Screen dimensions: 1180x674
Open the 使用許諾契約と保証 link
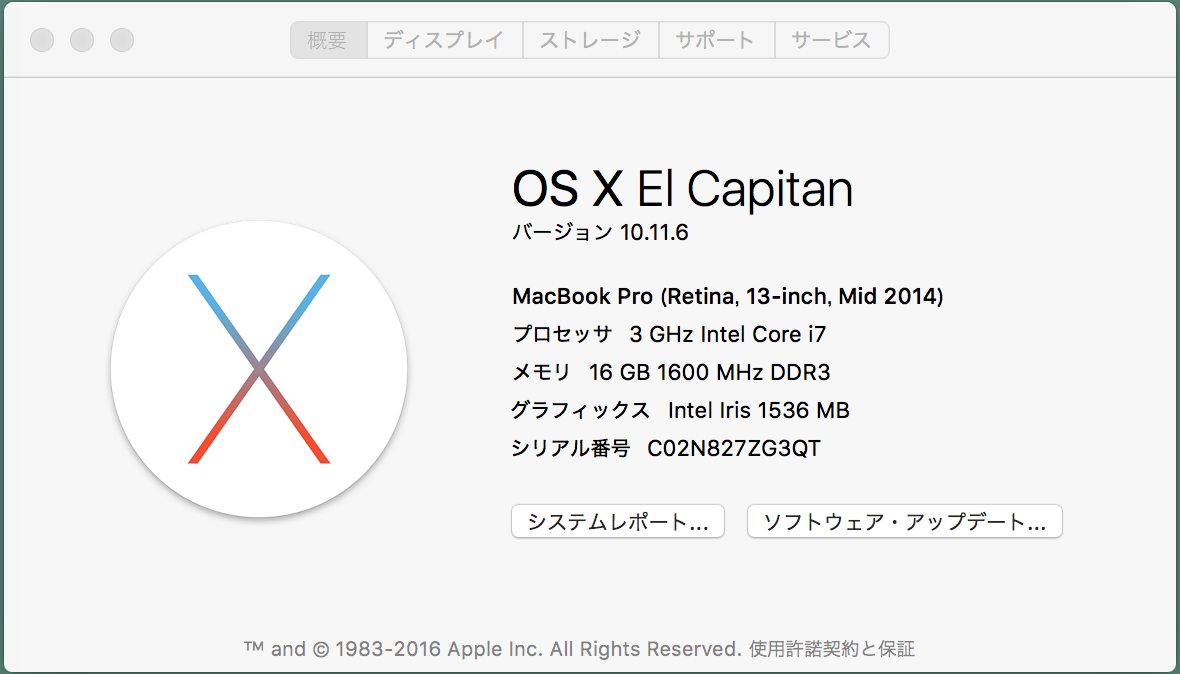point(832,648)
